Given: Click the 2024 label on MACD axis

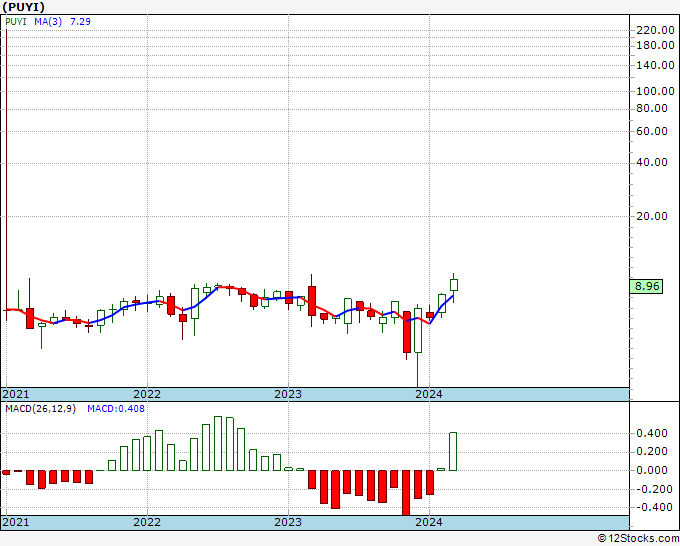Looking at the screenshot, I should (x=429, y=522).
